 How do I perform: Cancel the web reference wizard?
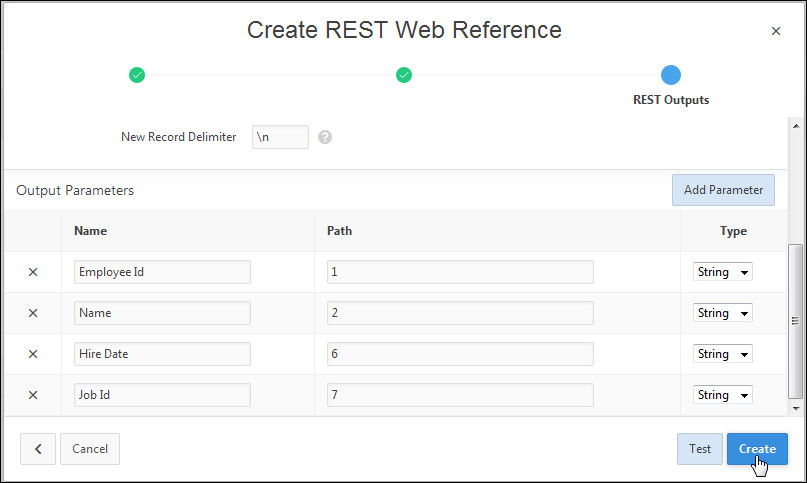(90, 449)
